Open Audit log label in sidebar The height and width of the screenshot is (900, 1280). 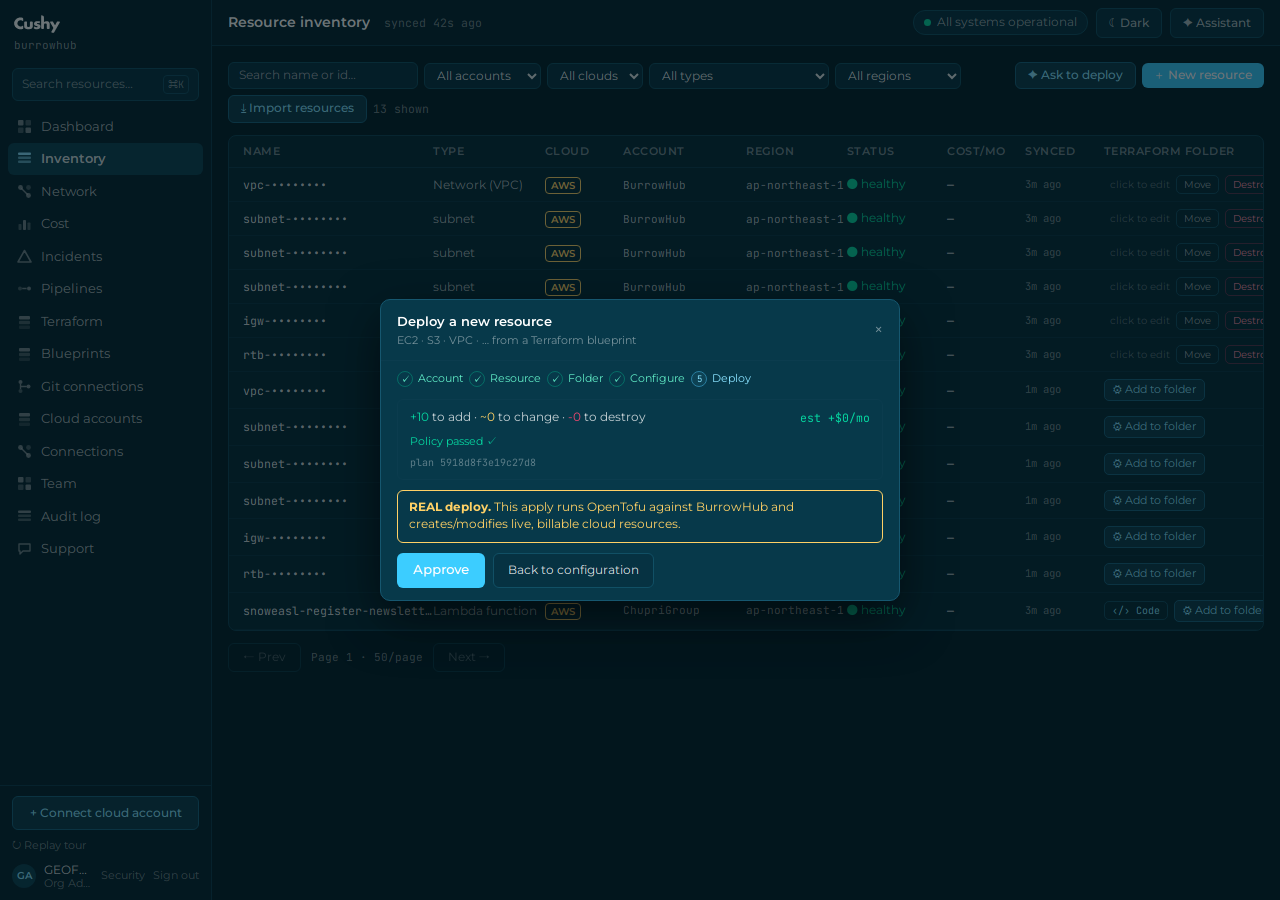(71, 516)
